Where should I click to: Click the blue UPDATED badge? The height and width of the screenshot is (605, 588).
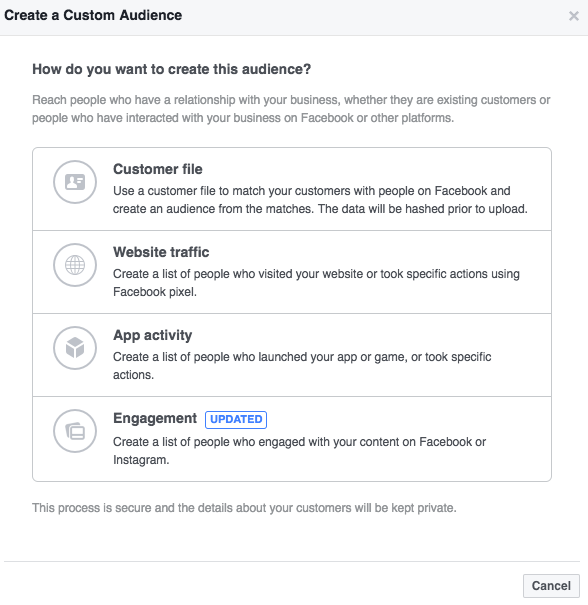point(236,419)
